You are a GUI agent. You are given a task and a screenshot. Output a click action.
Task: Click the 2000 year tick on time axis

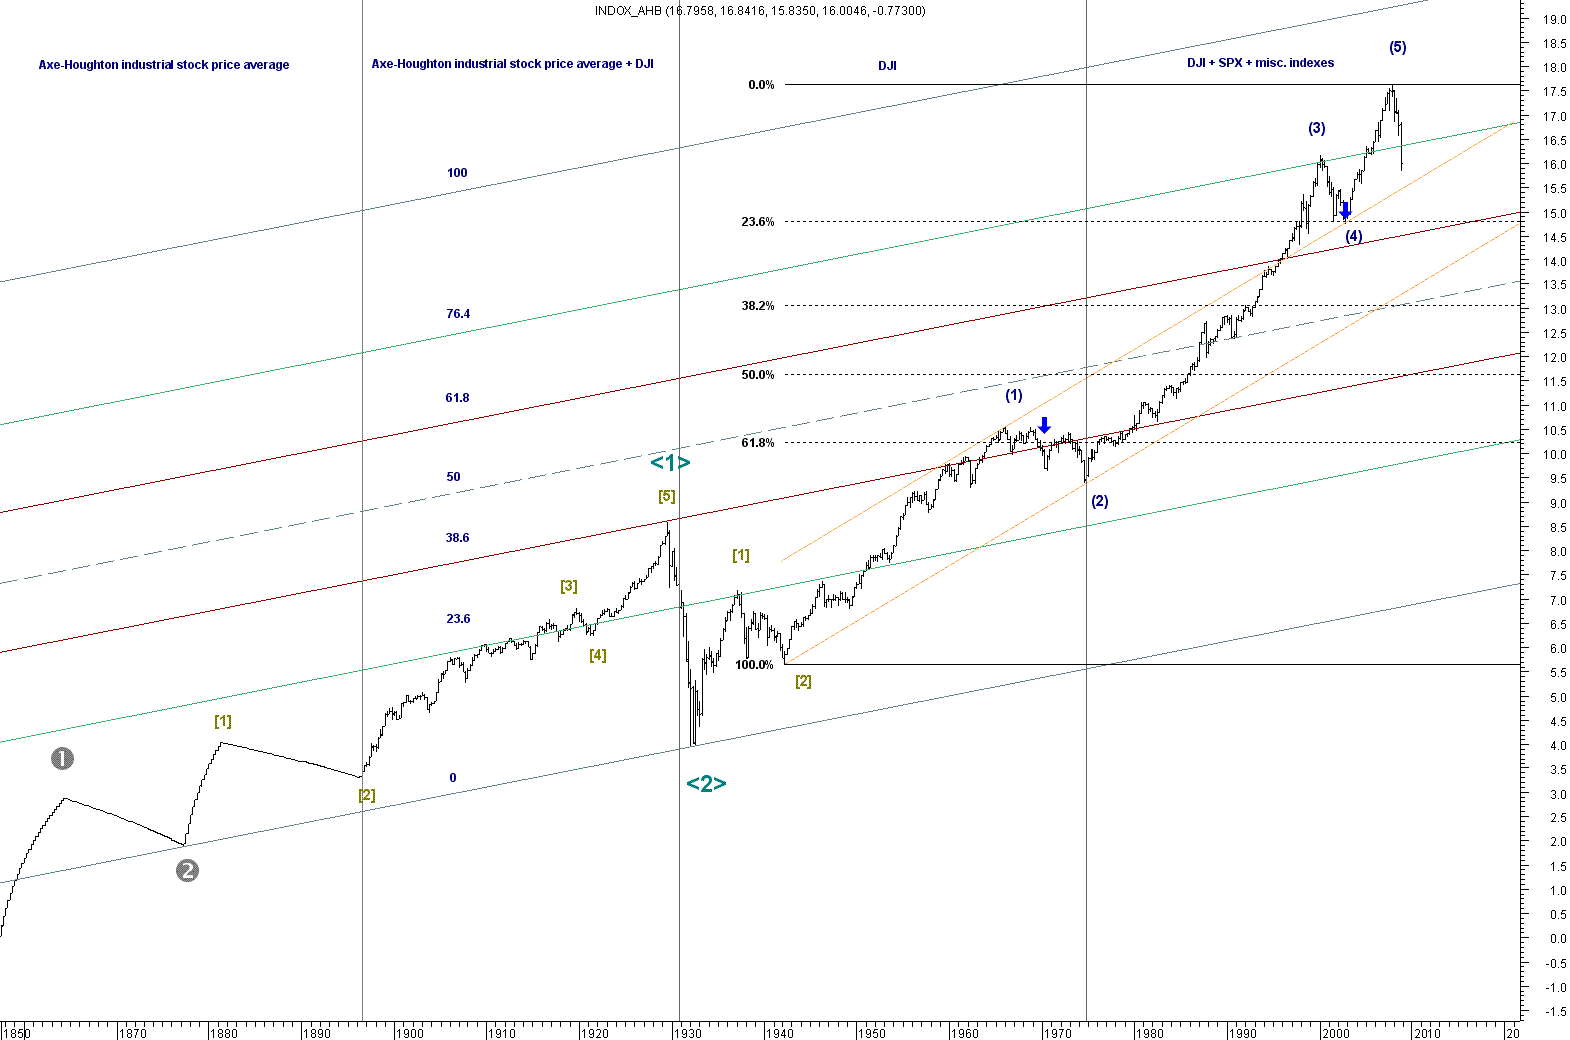(1335, 1033)
